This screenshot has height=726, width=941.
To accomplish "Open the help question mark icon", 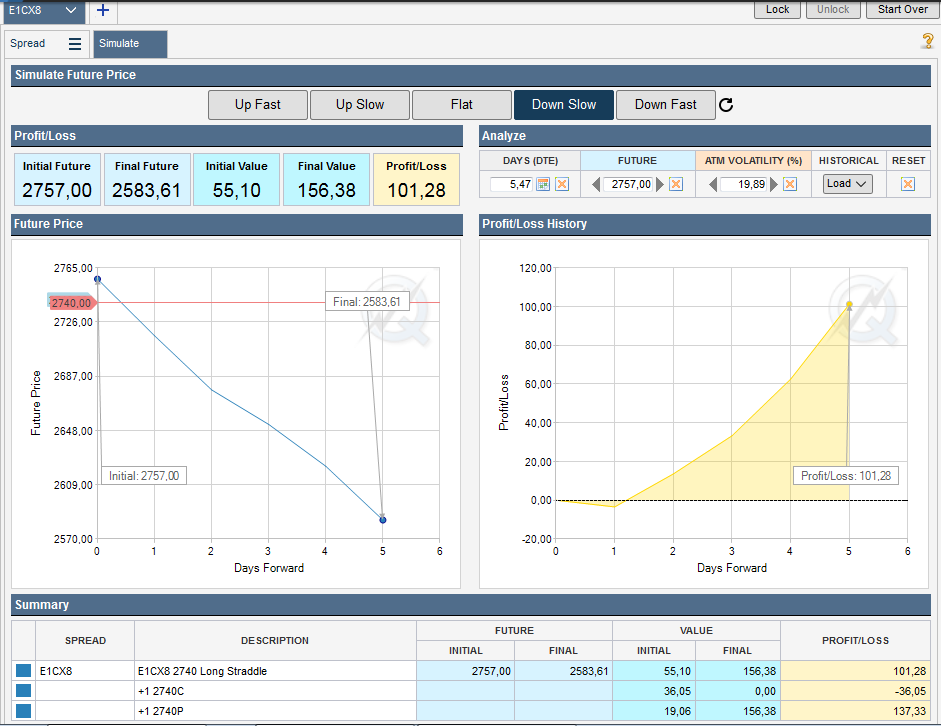I will pos(927,41).
